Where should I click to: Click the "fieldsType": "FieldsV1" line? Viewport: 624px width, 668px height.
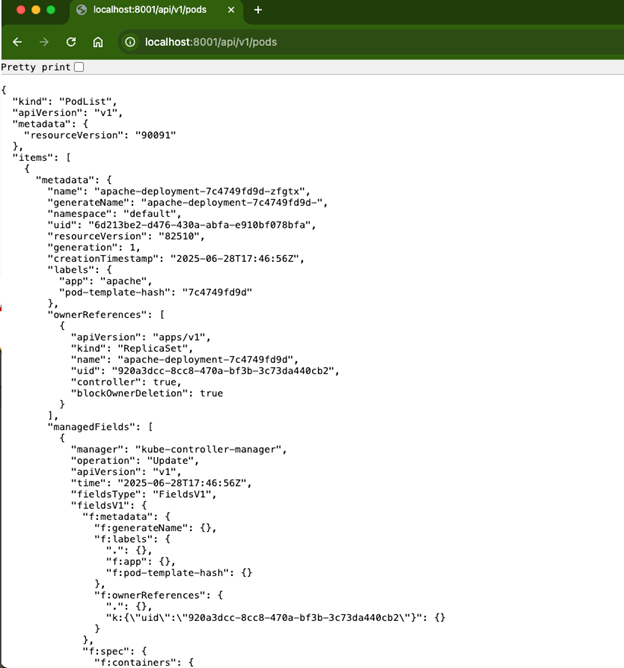144,494
